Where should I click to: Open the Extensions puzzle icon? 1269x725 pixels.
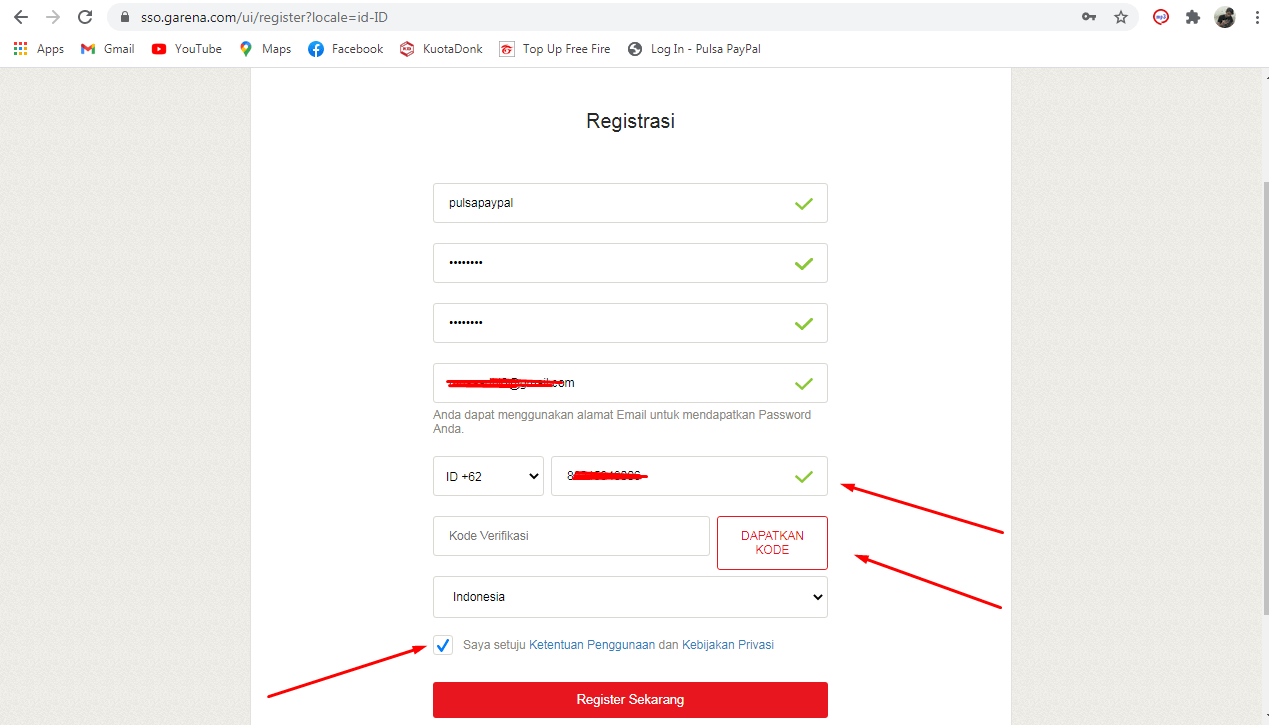coord(1193,17)
